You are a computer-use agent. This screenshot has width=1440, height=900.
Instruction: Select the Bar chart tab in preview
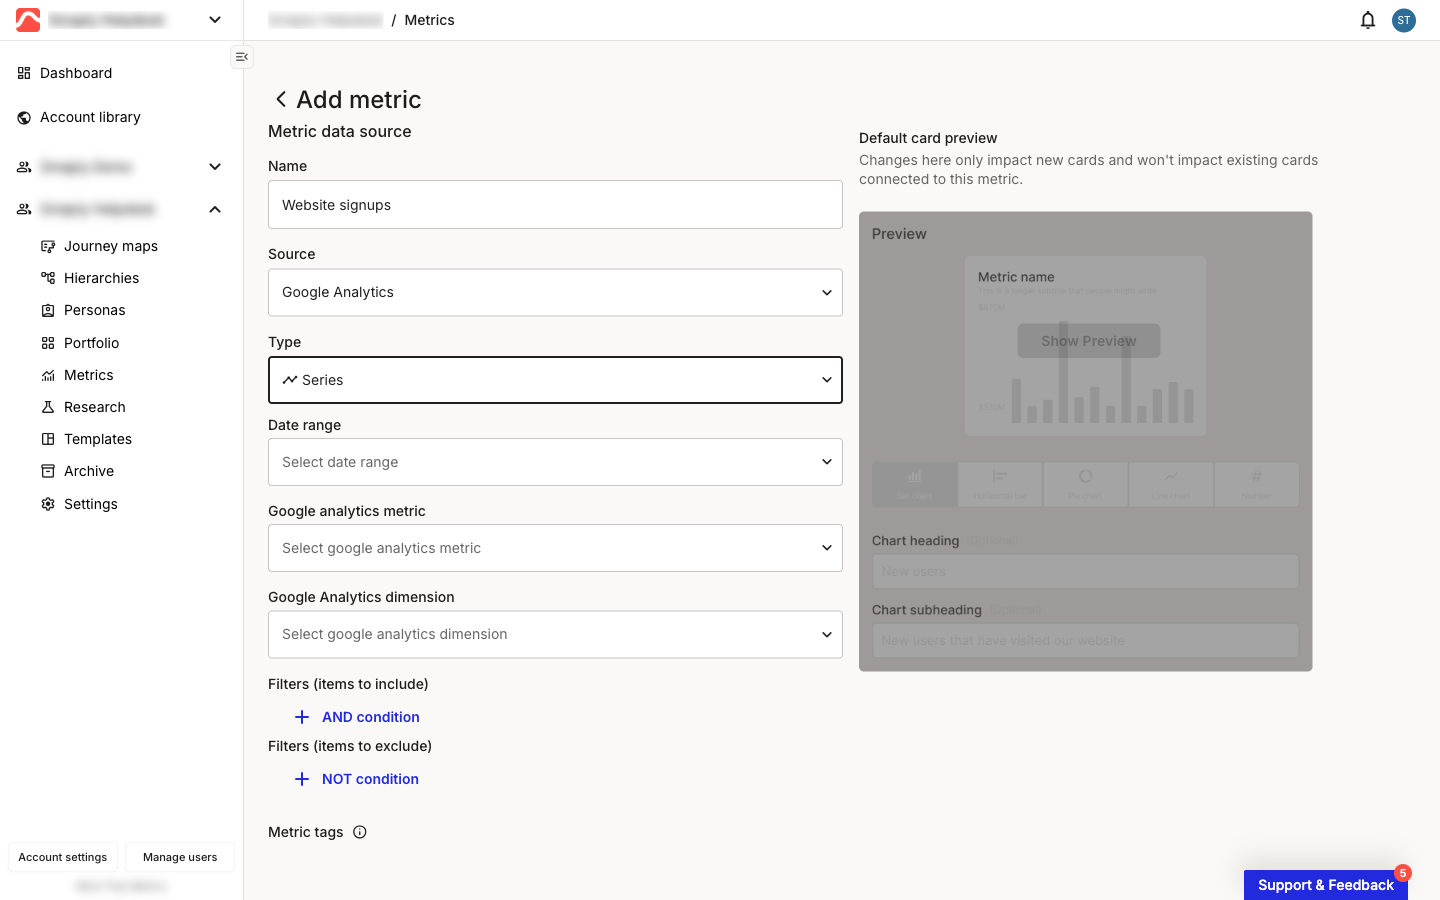tap(915, 484)
